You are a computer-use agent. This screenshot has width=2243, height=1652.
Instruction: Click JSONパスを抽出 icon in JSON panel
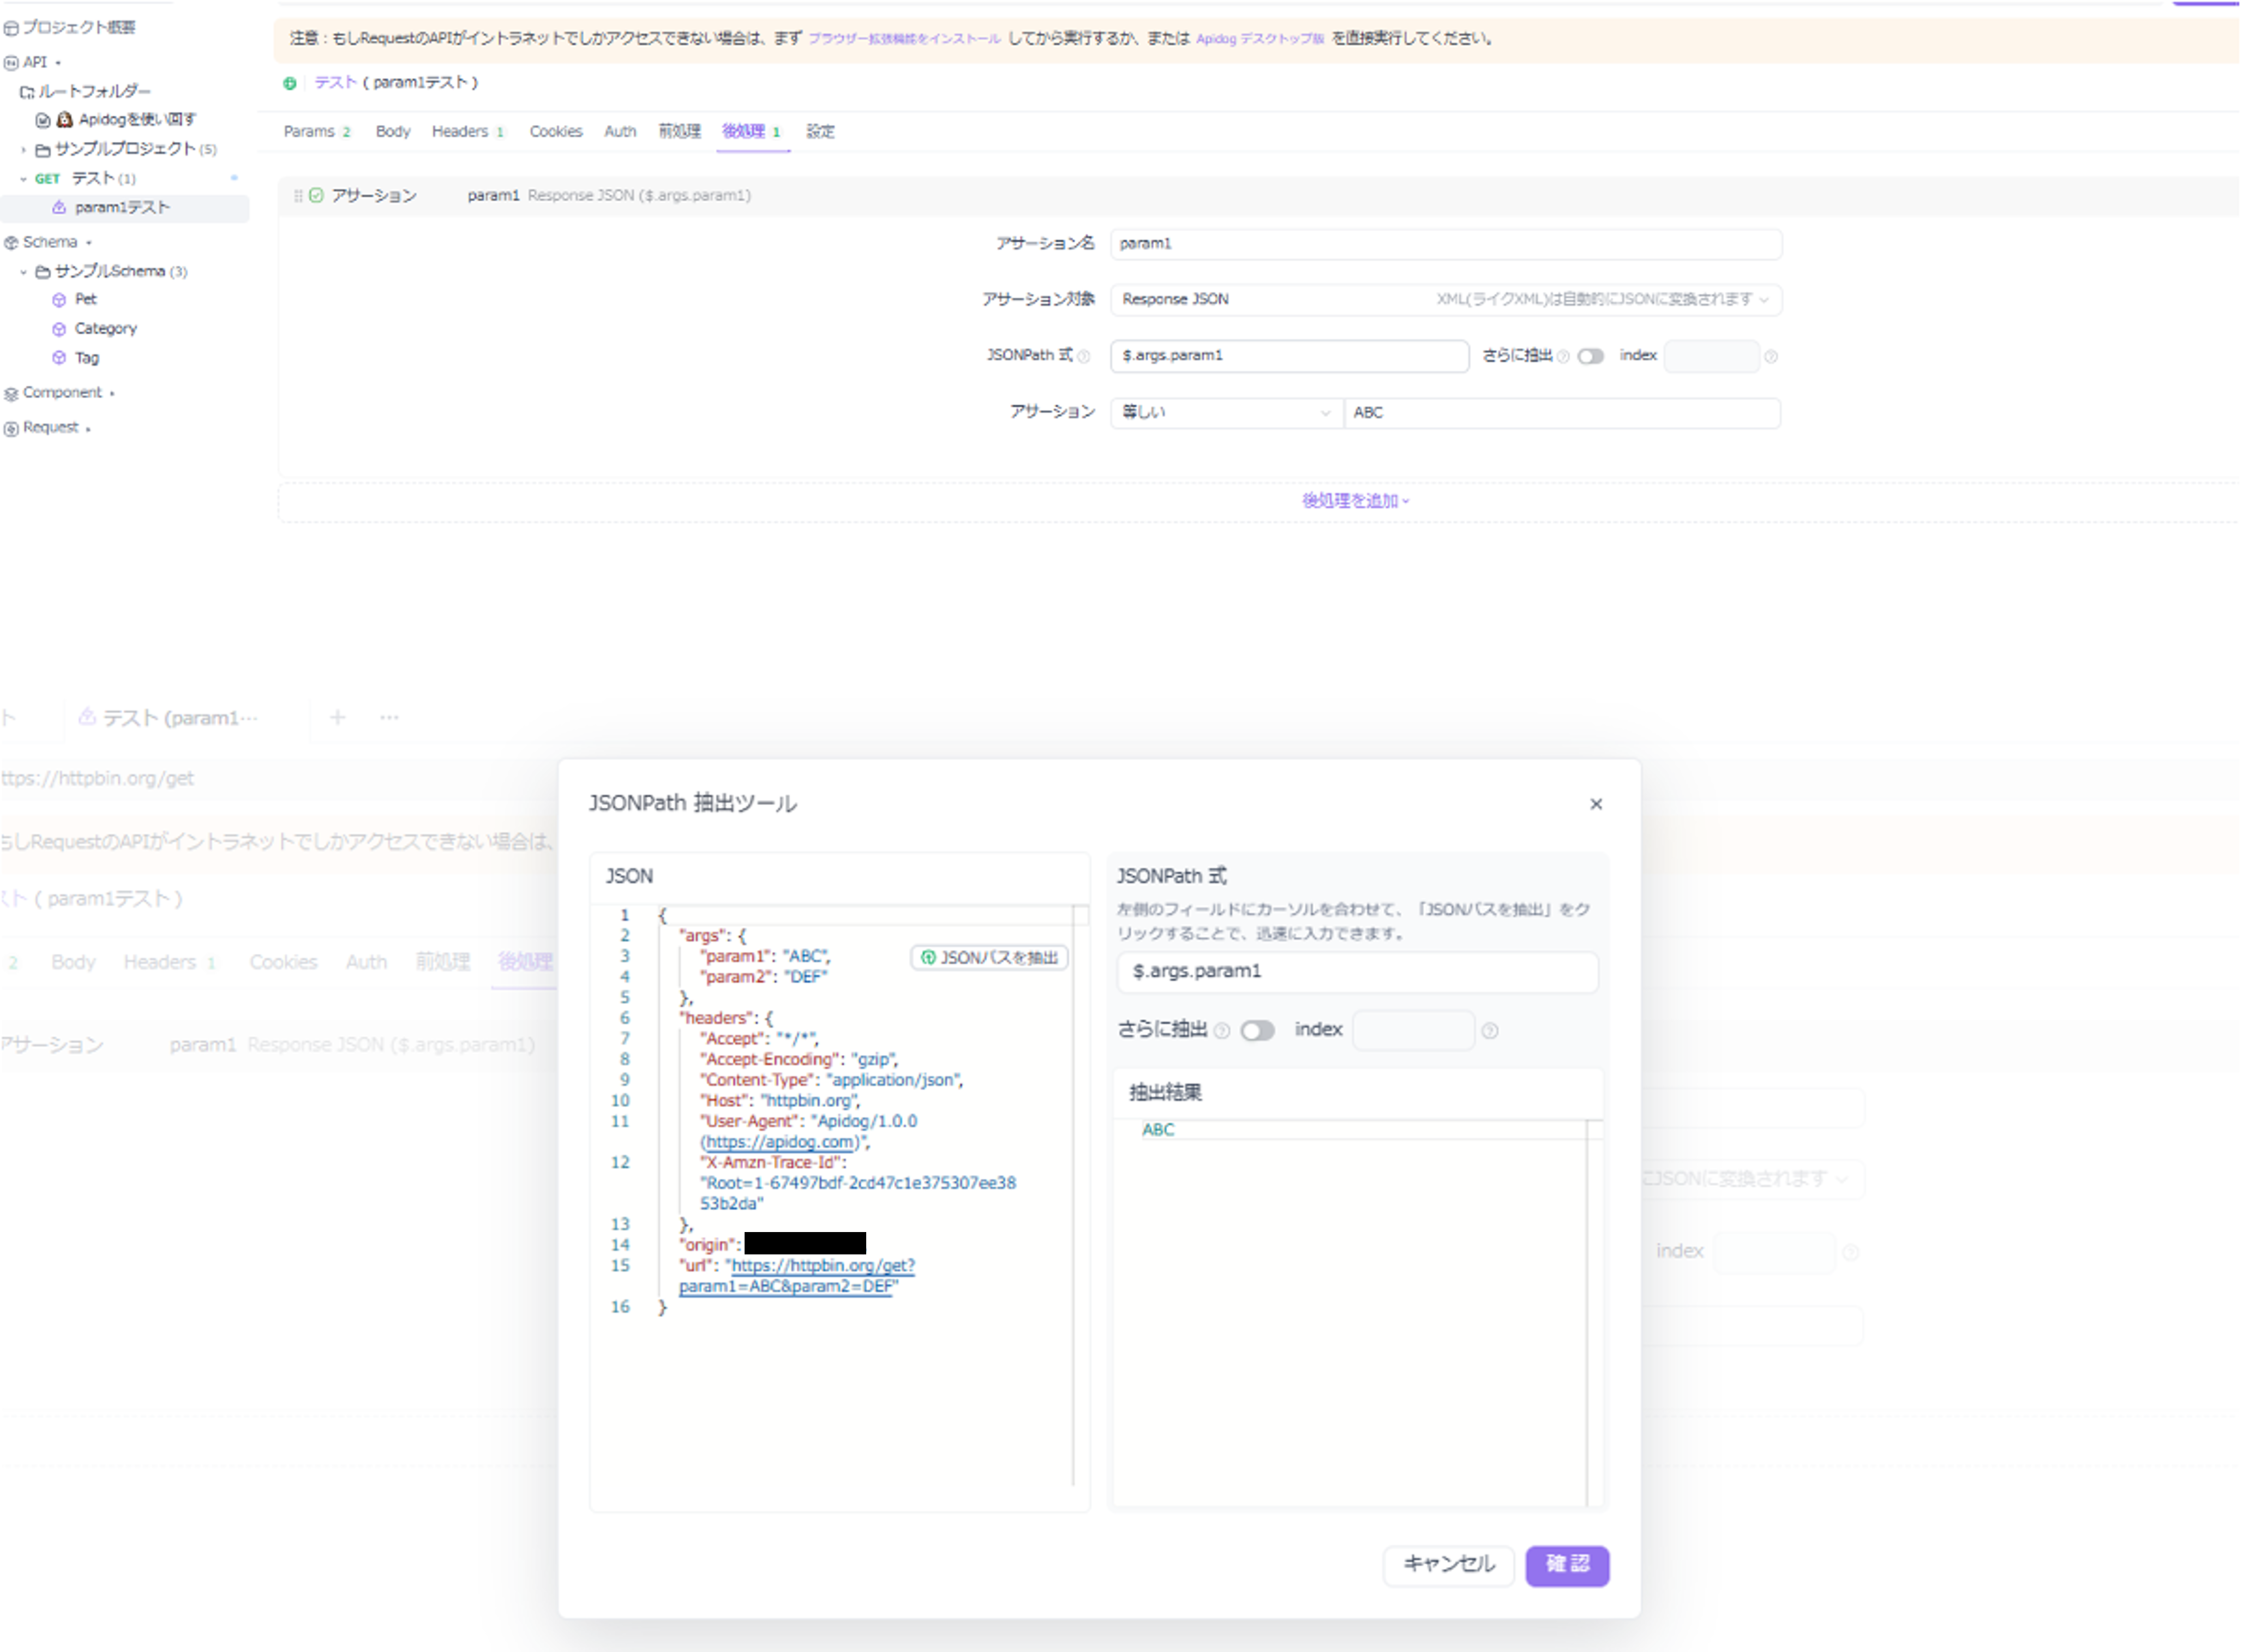[x=928, y=958]
